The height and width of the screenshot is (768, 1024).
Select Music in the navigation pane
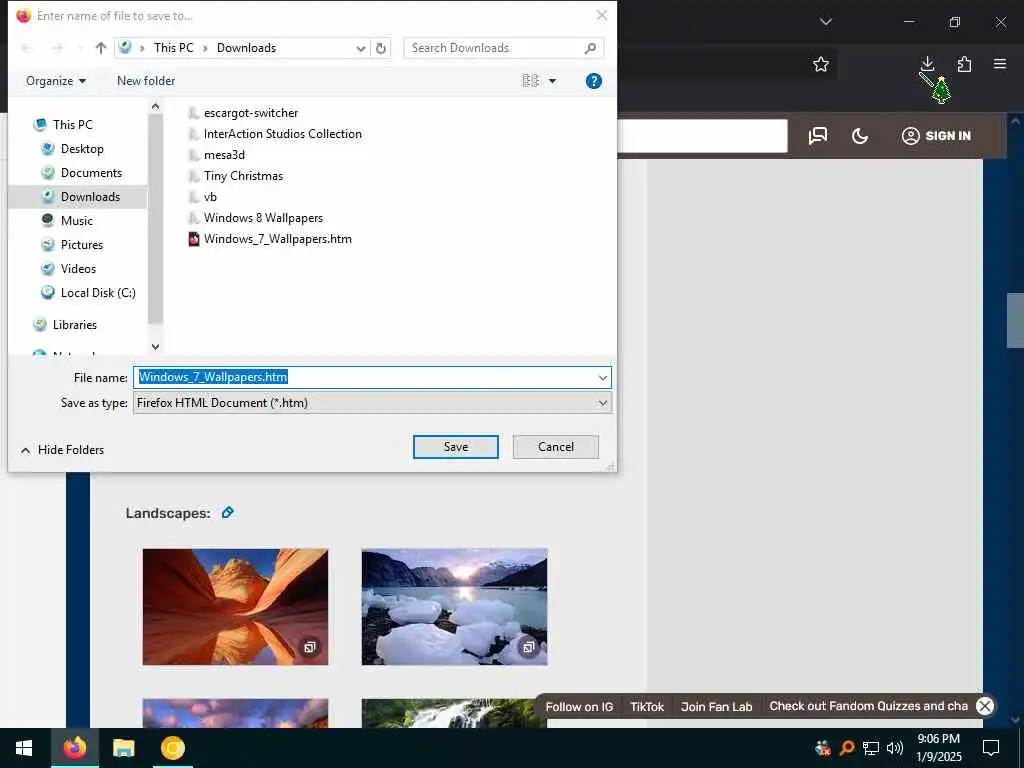[76, 221]
